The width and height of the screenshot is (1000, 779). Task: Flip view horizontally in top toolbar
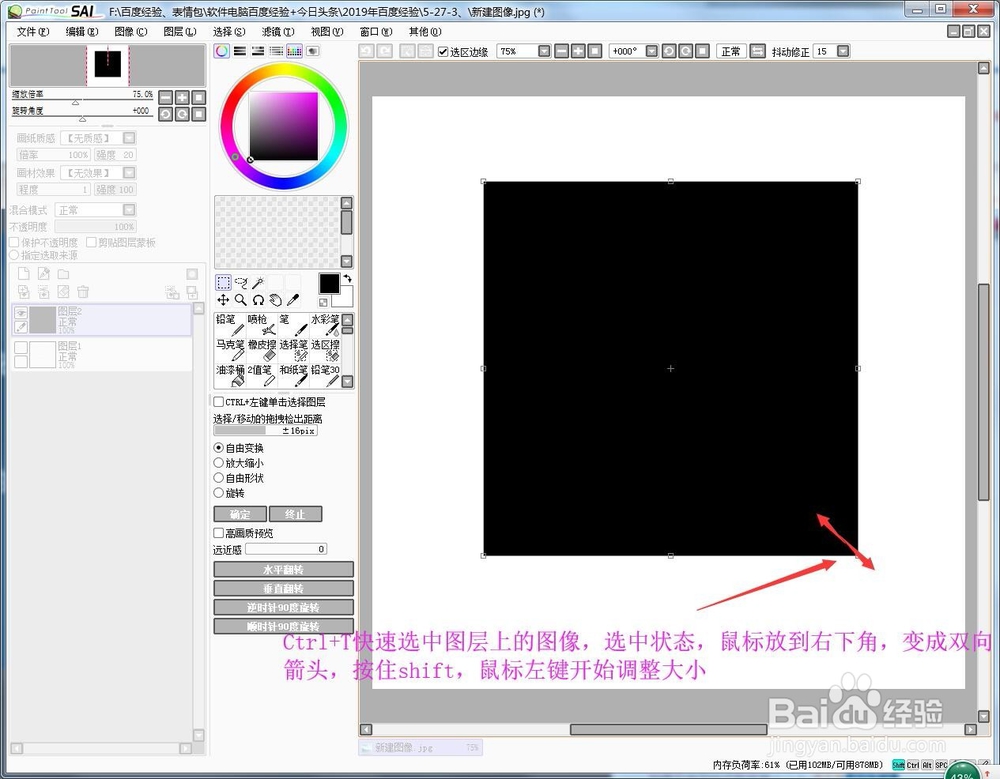pyautogui.click(x=757, y=51)
